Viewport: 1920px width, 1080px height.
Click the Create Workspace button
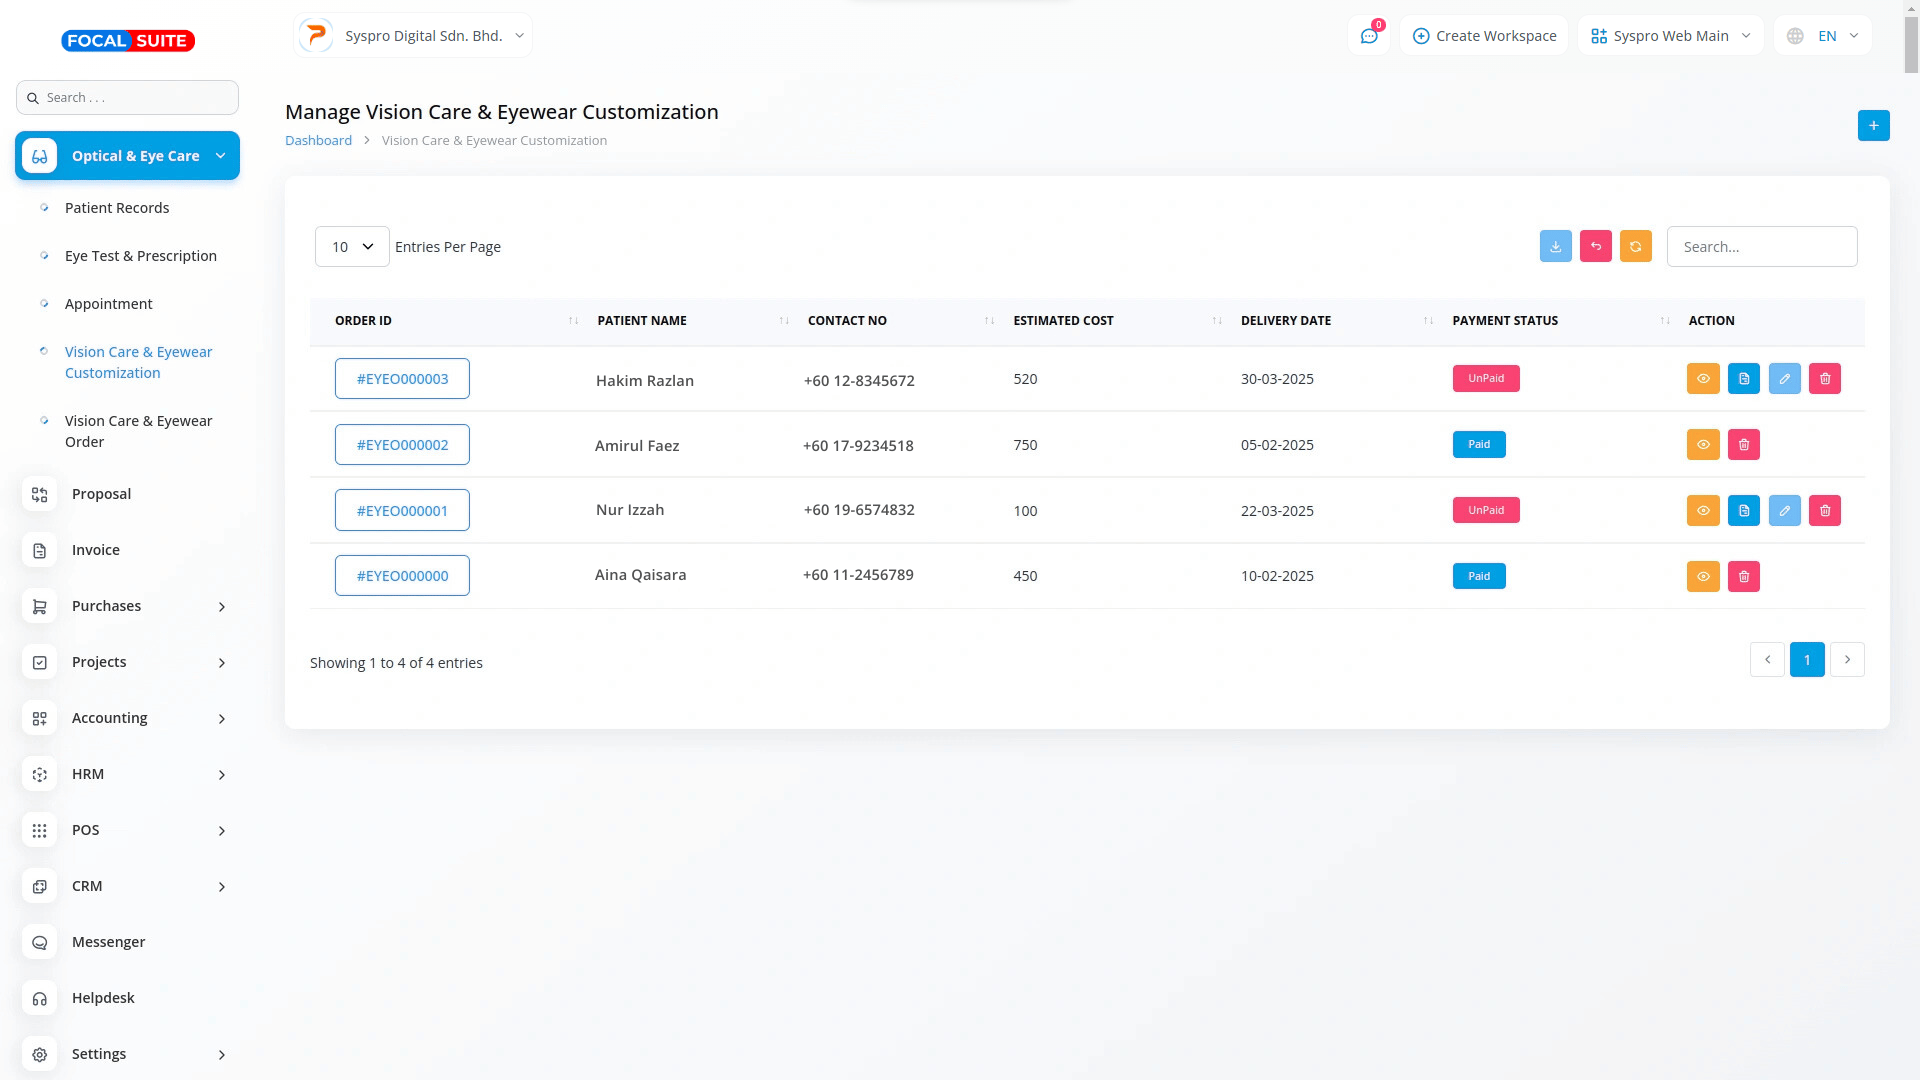click(x=1484, y=36)
